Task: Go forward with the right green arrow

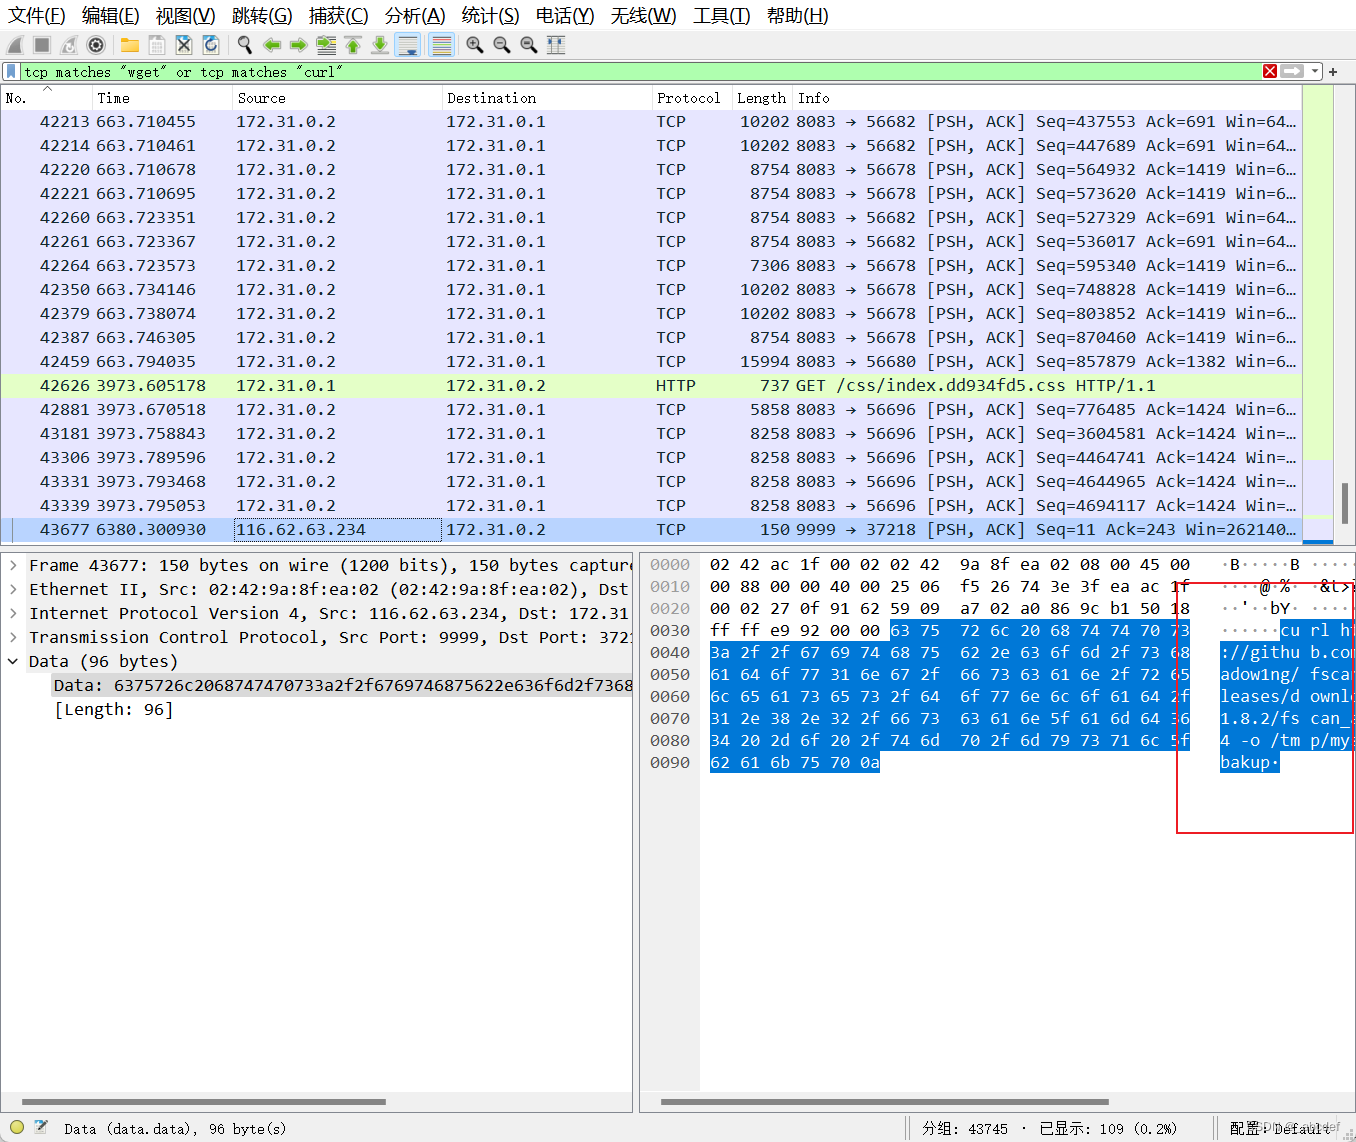Action: [x=298, y=45]
